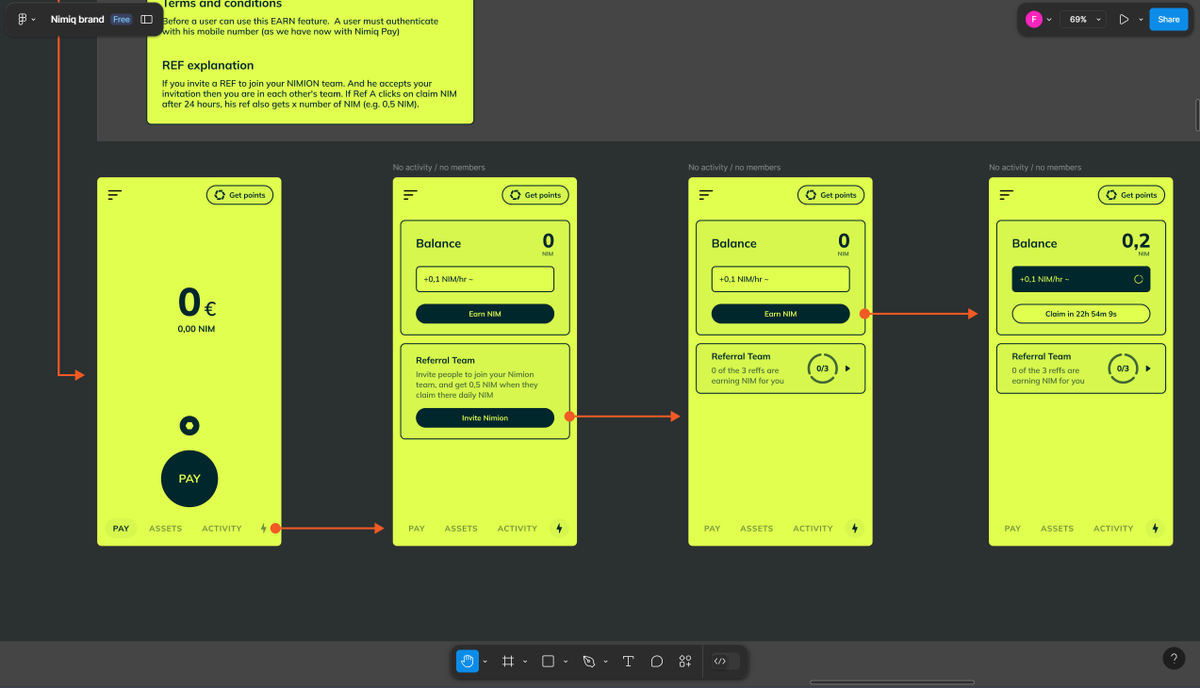Viewport: 1200px width, 688px height.
Task: Click the loading spinner in the dark NIM/hr field
Action: click(x=1138, y=280)
